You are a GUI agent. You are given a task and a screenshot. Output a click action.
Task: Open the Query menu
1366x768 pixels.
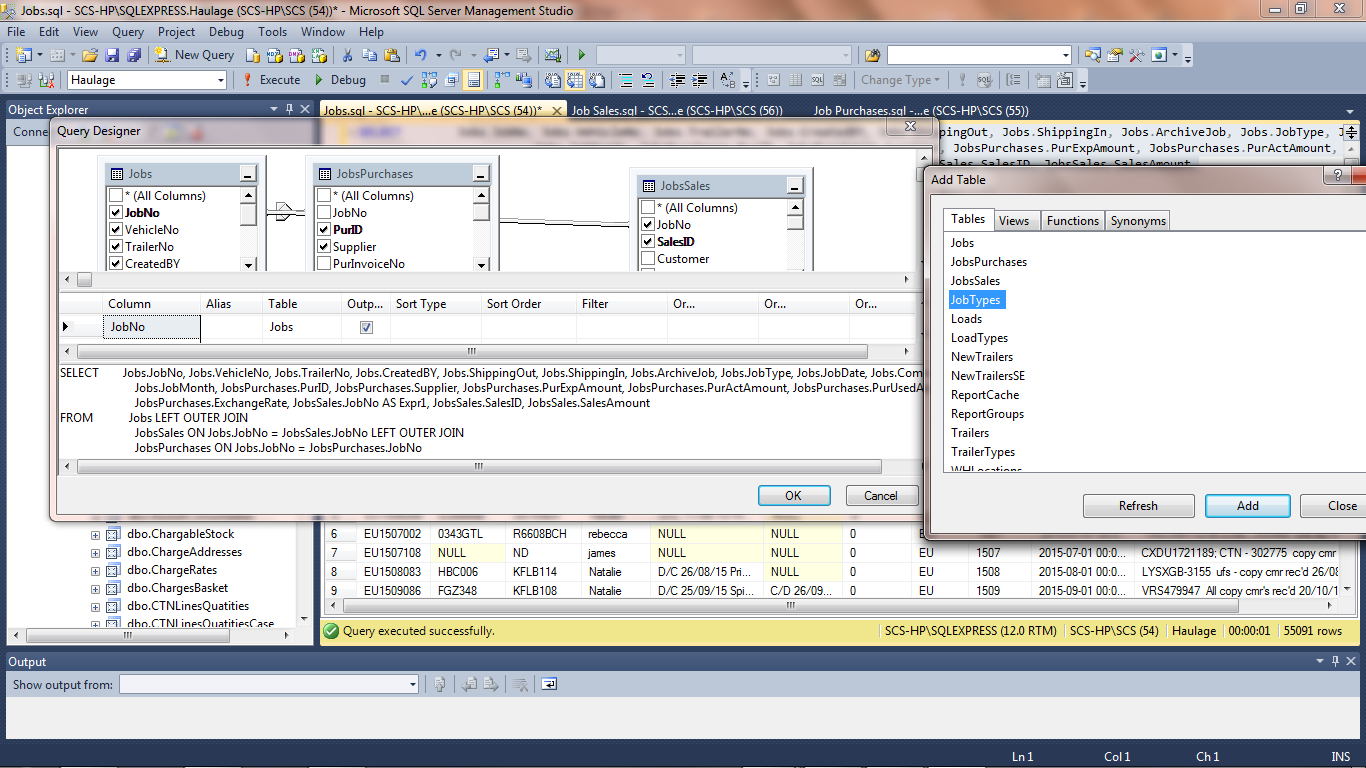click(x=128, y=32)
